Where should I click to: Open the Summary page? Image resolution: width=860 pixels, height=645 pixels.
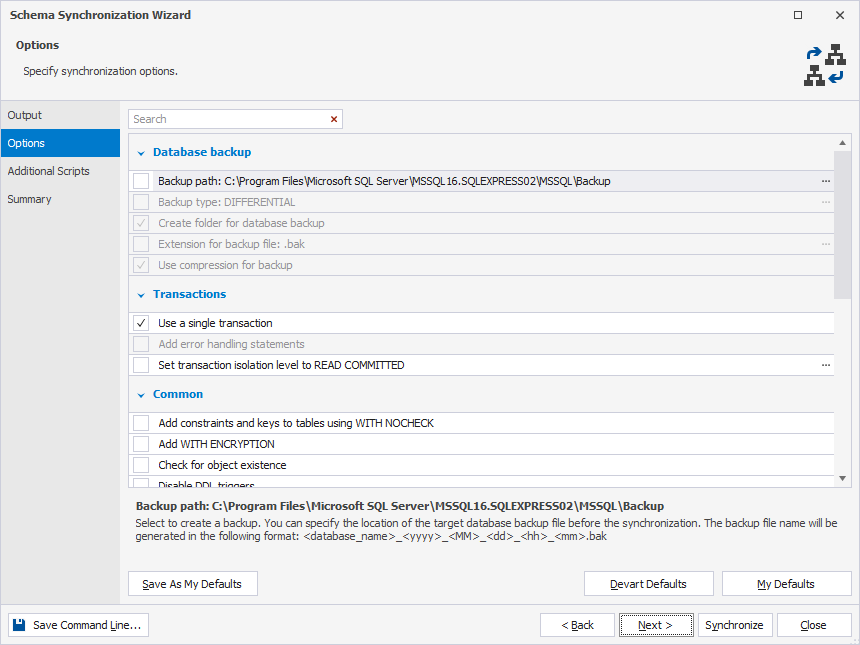[x=29, y=198]
